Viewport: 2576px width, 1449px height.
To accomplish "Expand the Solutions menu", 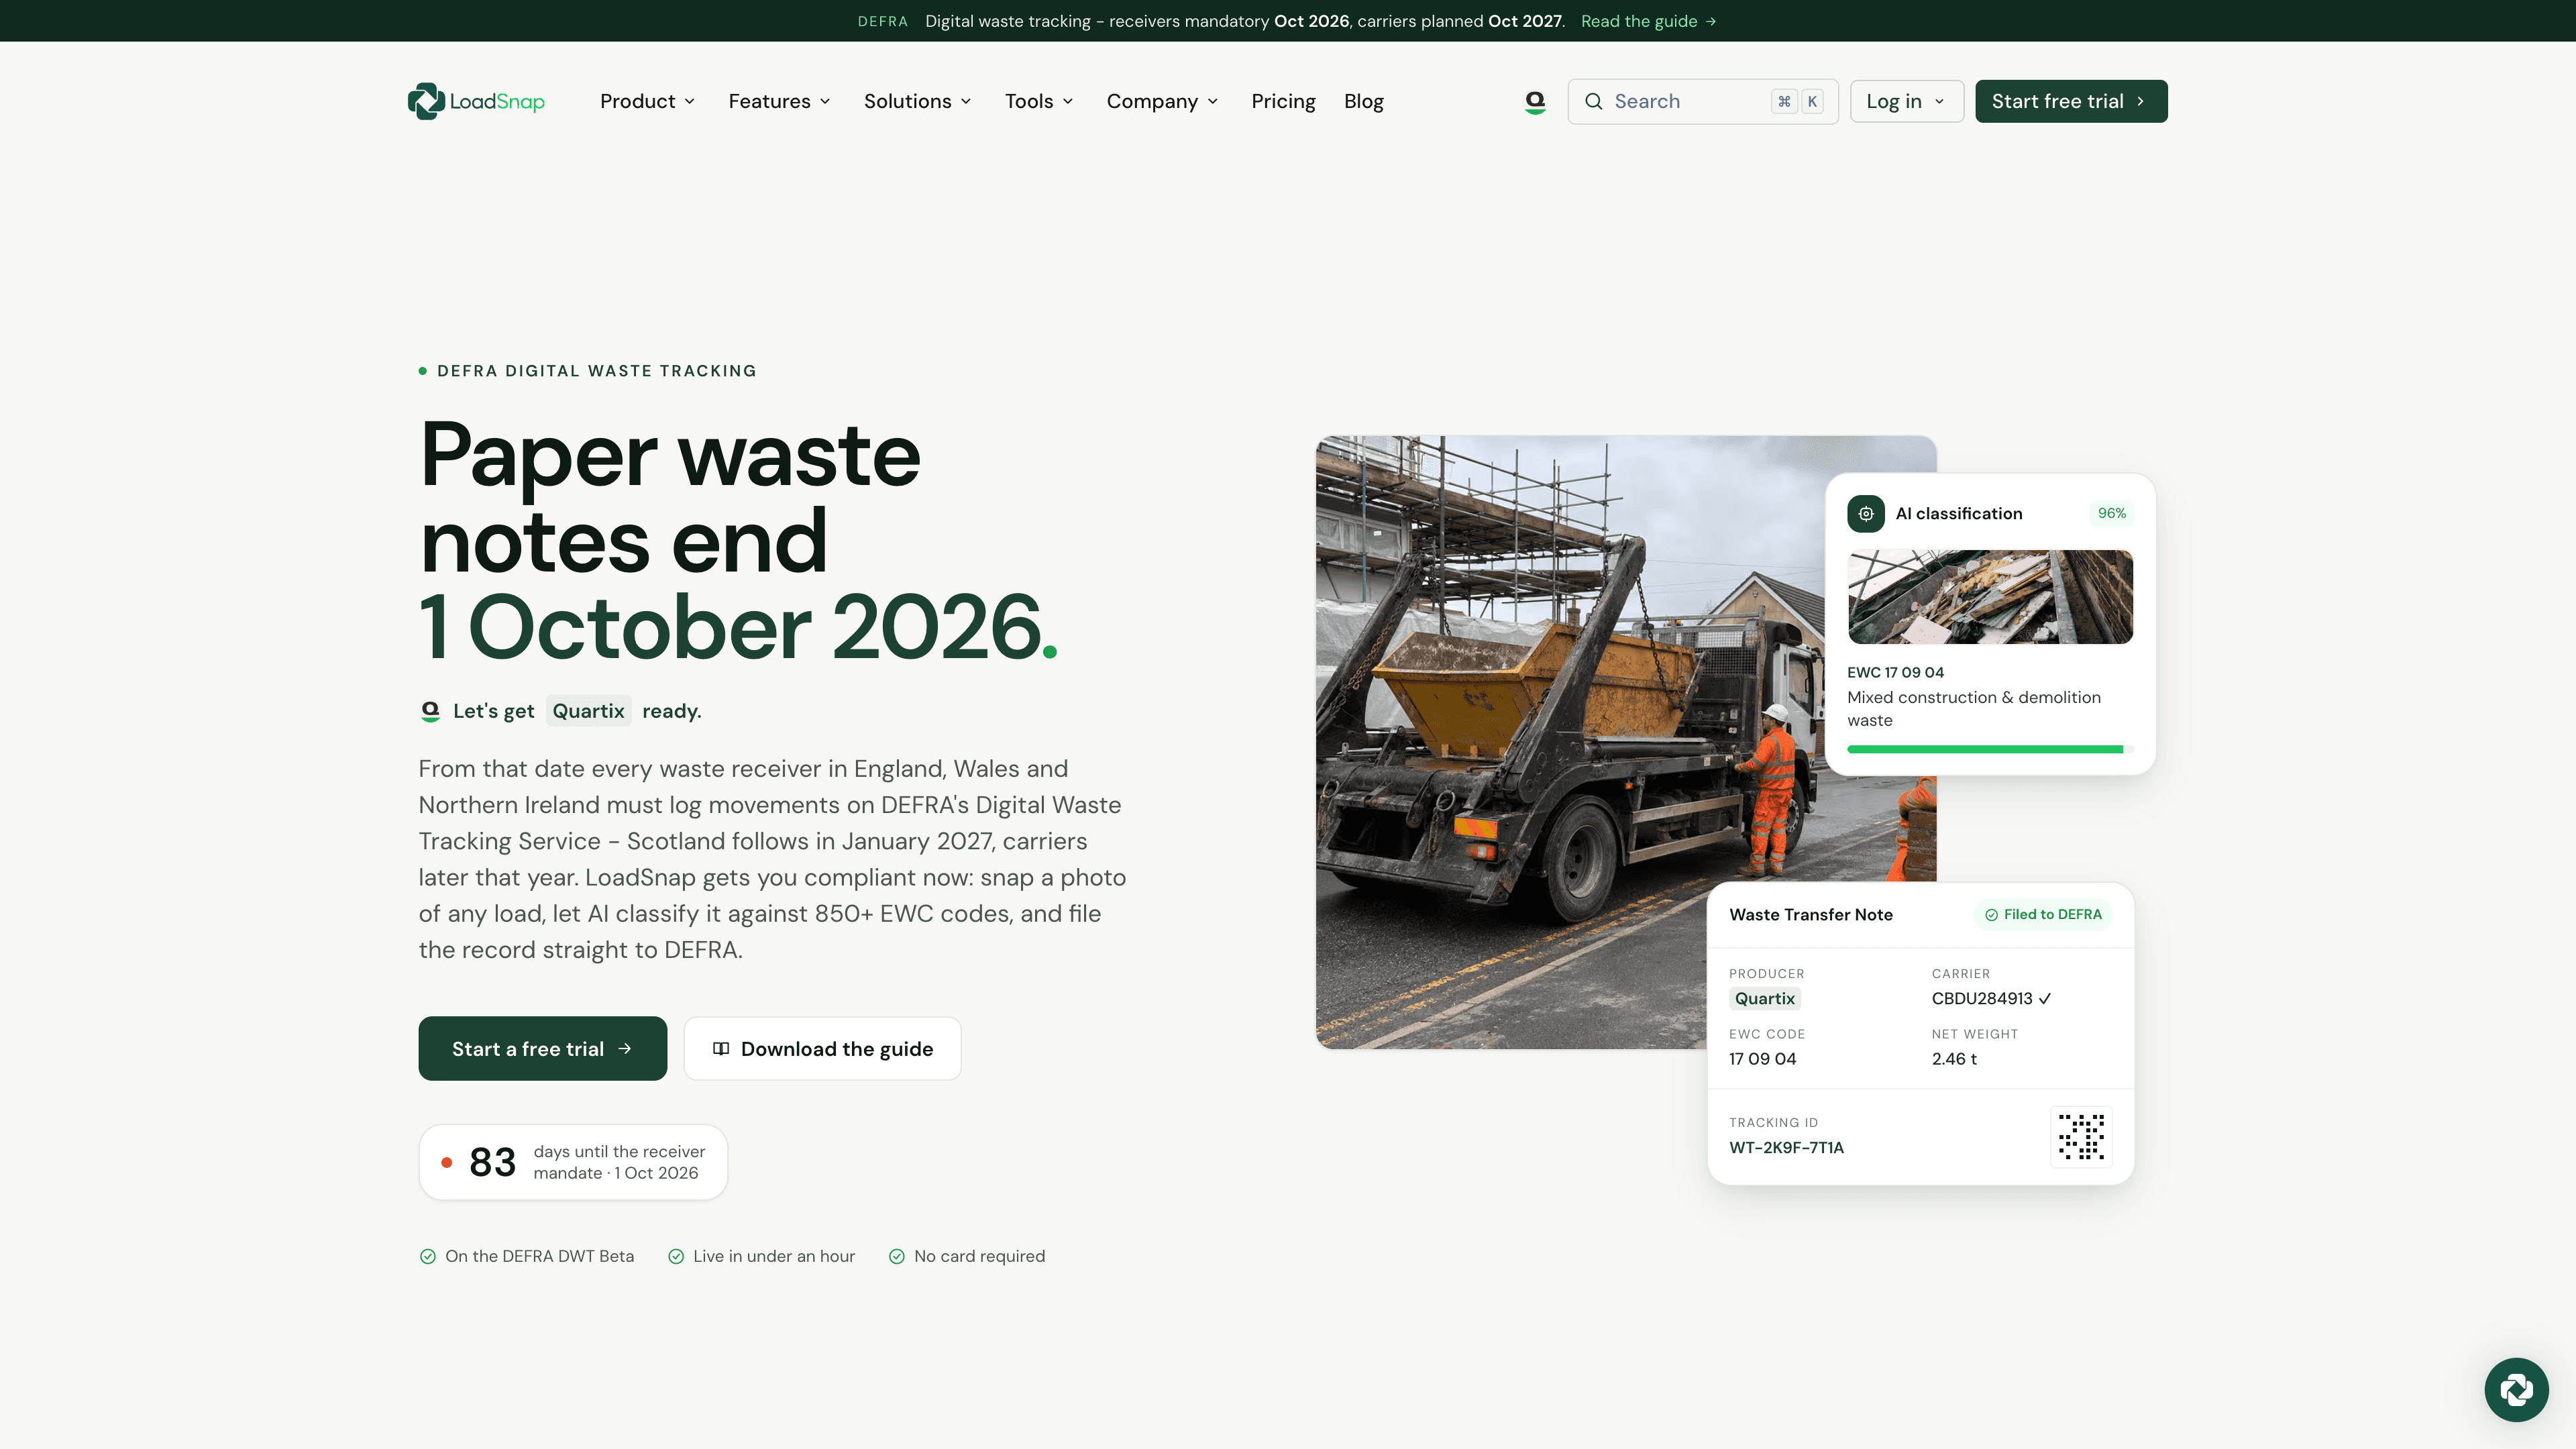I will (x=917, y=101).
